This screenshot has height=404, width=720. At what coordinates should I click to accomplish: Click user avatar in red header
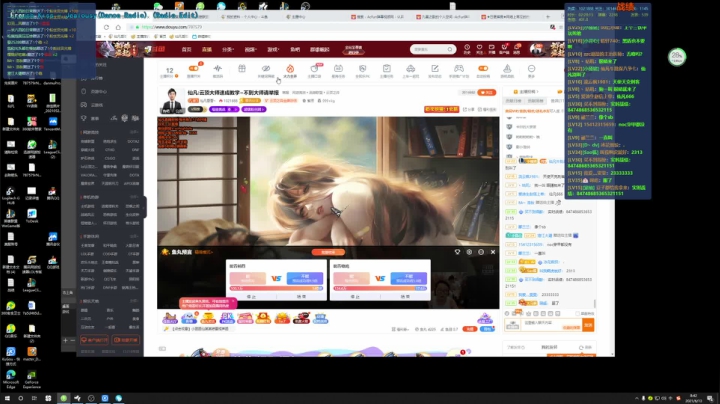coord(536,49)
